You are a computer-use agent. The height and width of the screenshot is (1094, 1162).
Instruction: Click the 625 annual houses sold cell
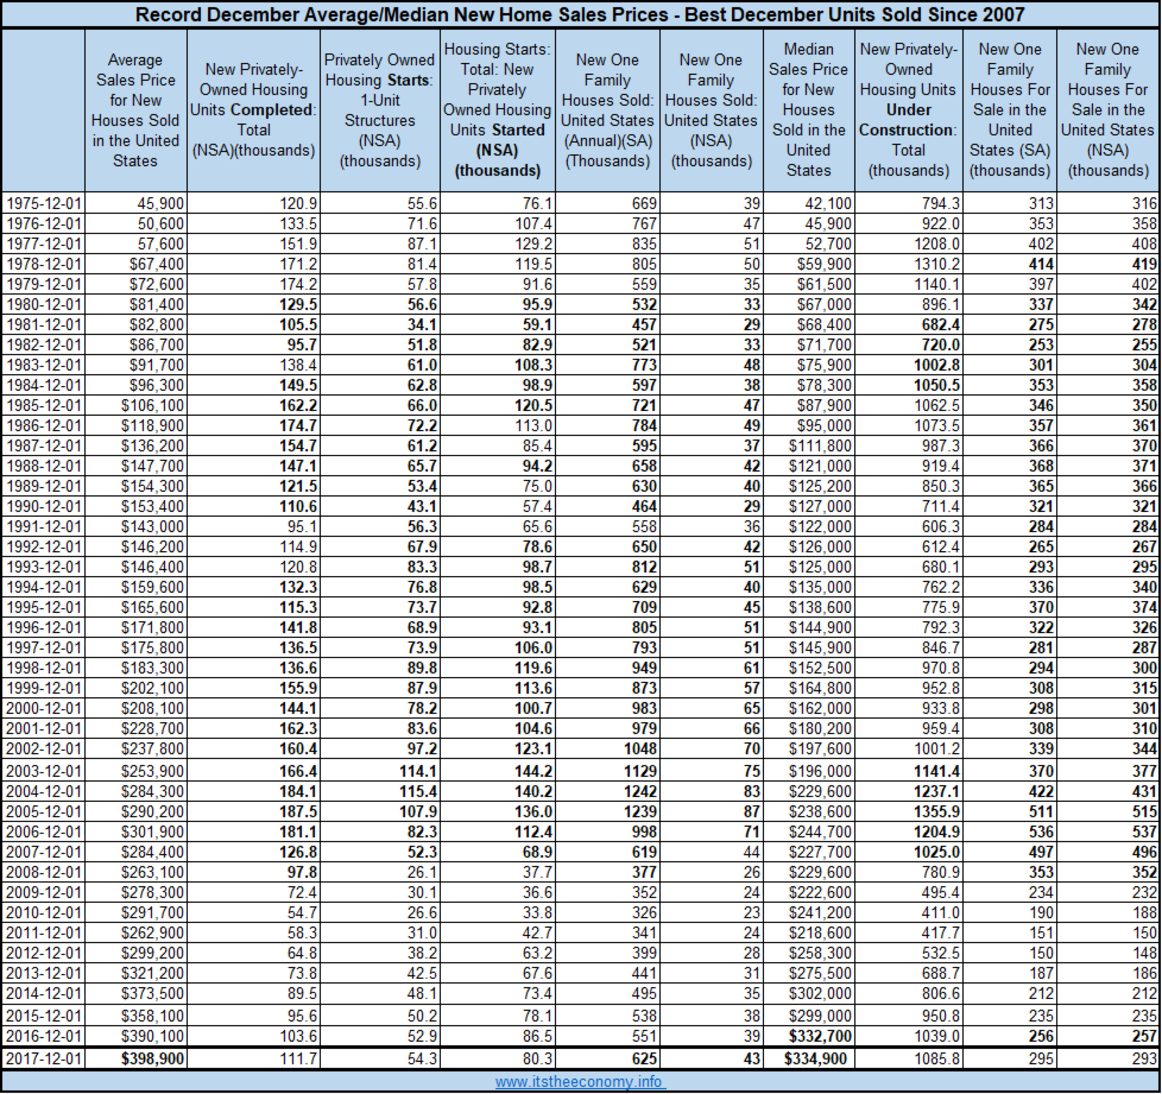tap(607, 1058)
